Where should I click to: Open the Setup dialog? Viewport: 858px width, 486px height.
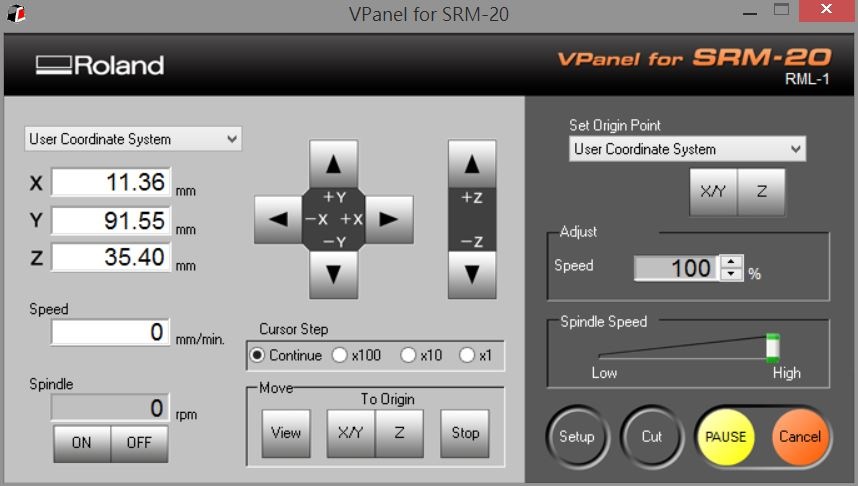pos(577,437)
